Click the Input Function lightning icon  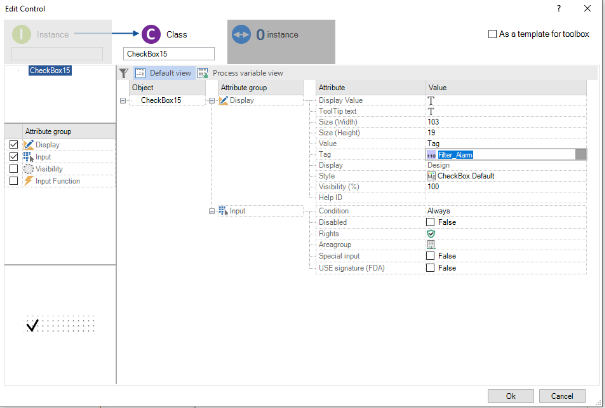coord(28,181)
